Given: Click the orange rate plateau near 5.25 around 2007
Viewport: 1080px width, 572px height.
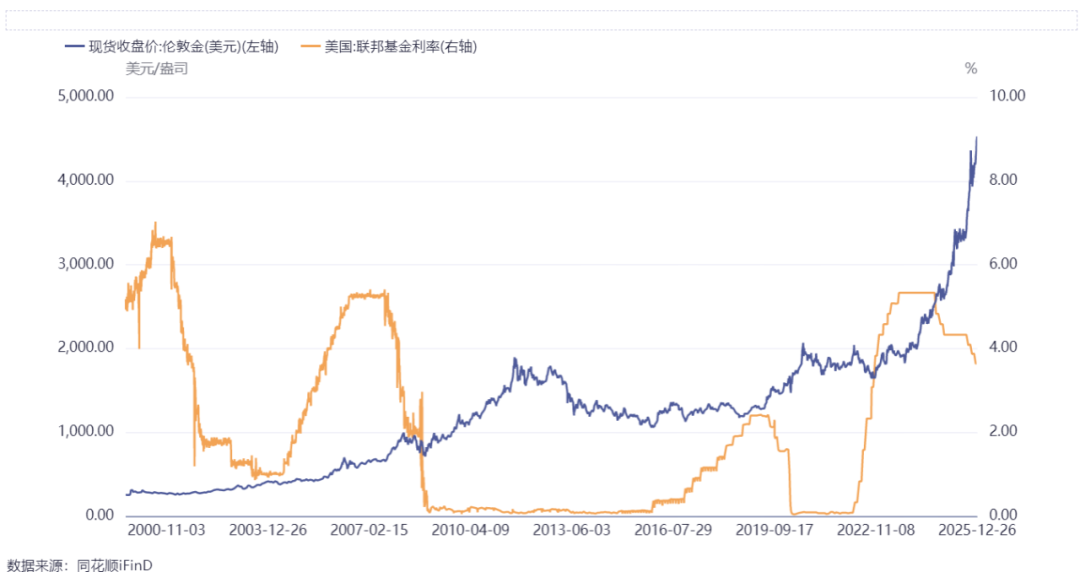Looking at the screenshot, I should [365, 295].
